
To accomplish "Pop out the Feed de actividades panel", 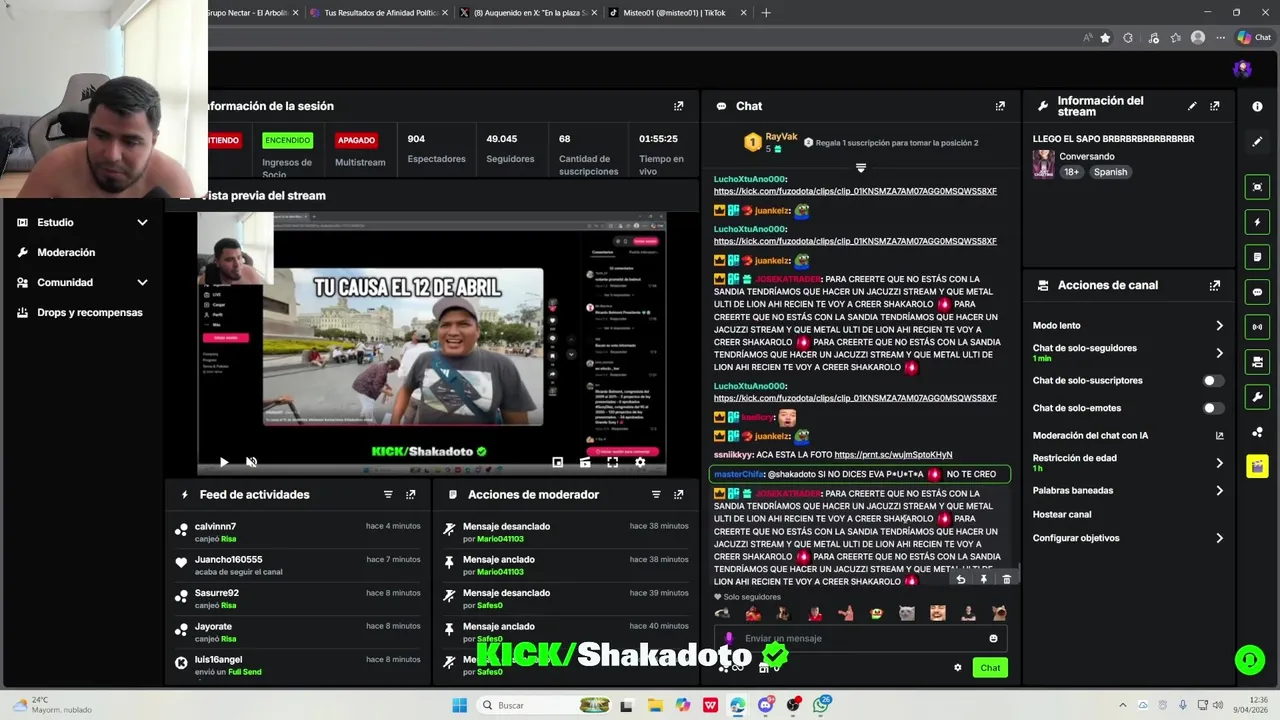I will (411, 494).
